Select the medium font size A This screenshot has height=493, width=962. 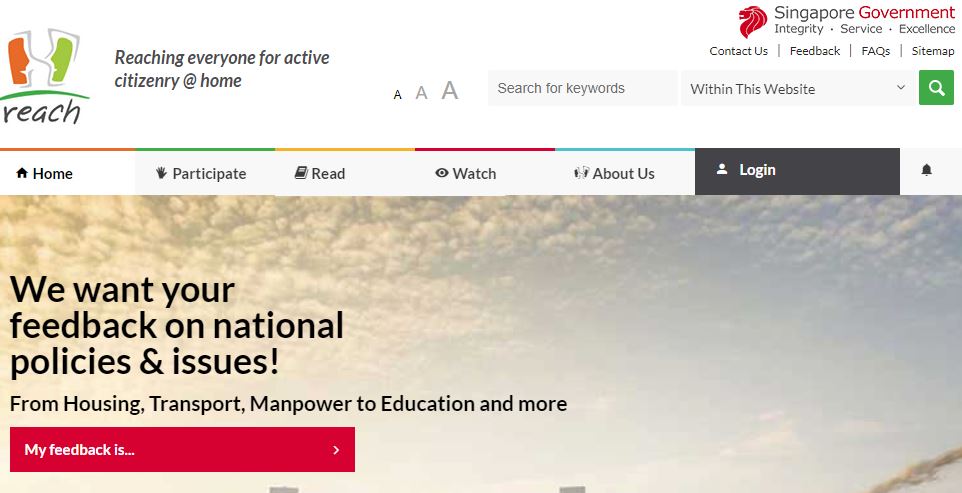point(421,93)
